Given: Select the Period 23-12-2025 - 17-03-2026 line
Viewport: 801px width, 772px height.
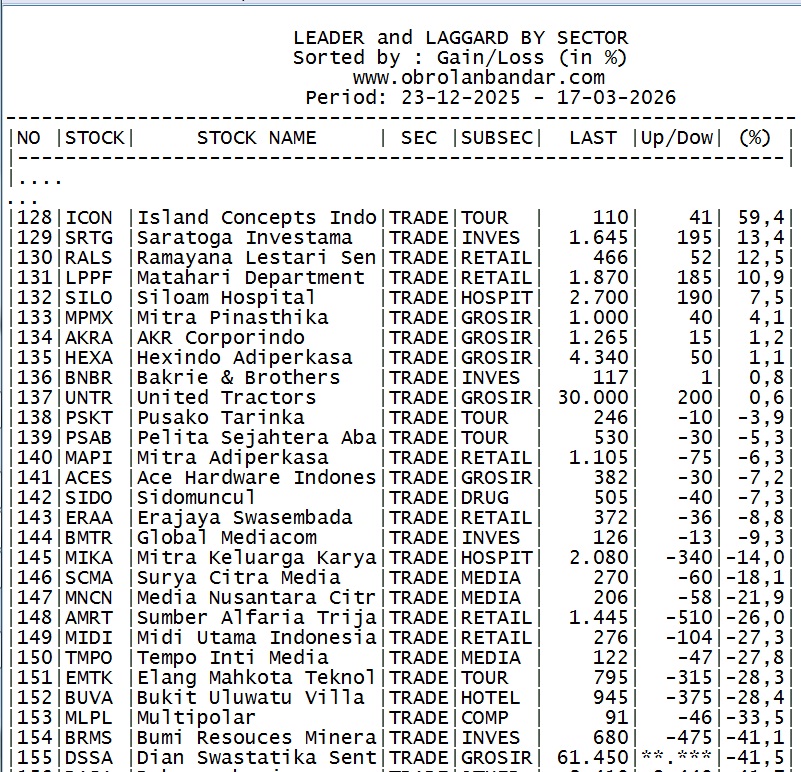Looking at the screenshot, I should tap(490, 98).
